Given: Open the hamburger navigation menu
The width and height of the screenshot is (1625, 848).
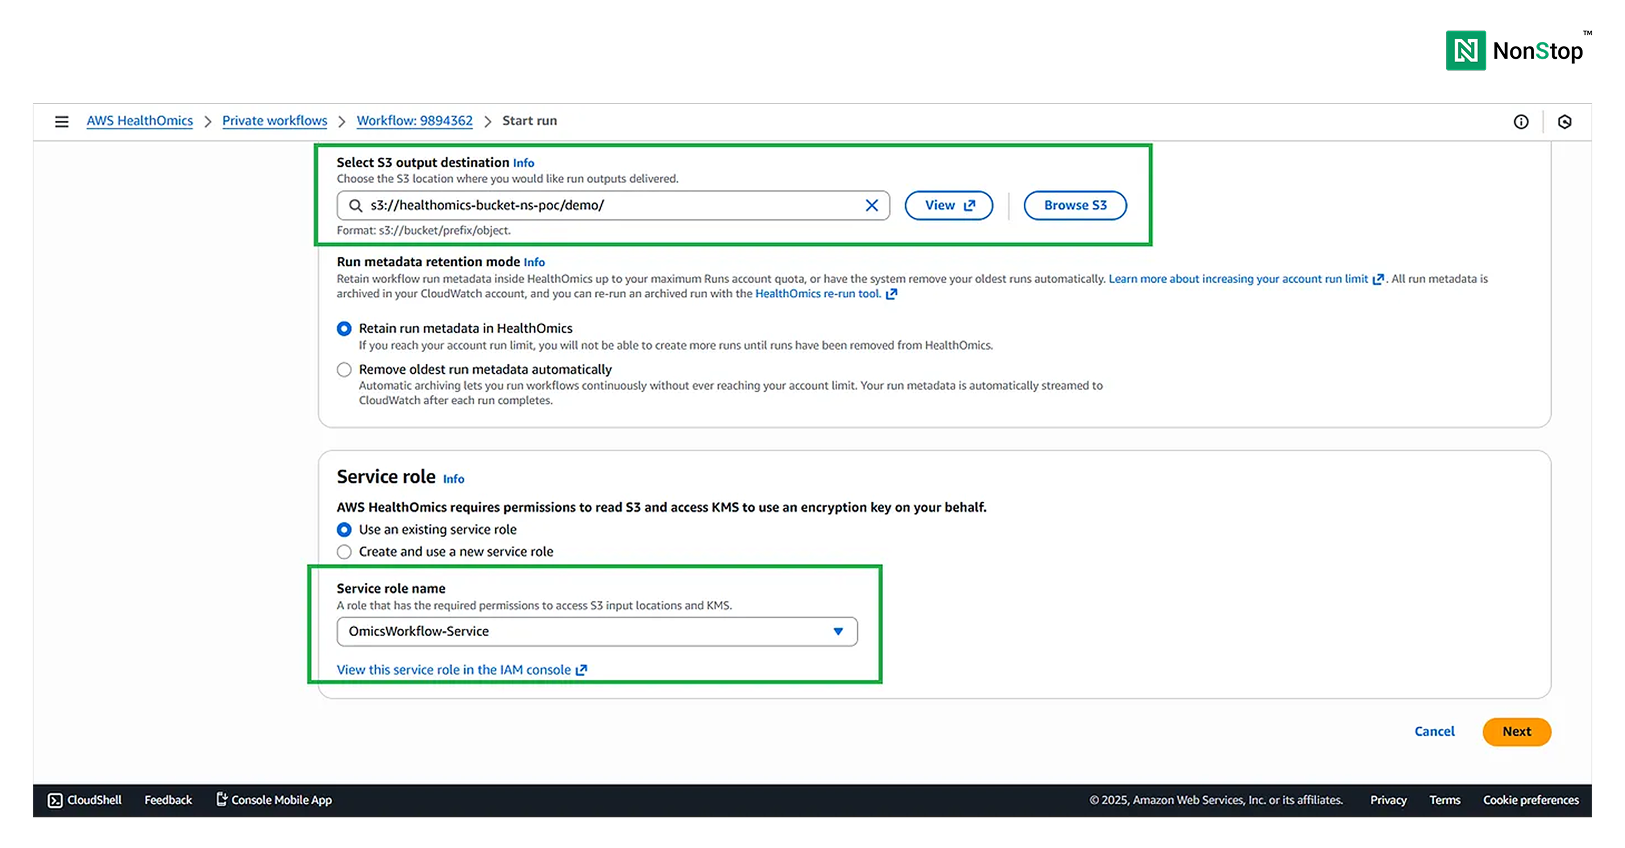Looking at the screenshot, I should tap(62, 121).
